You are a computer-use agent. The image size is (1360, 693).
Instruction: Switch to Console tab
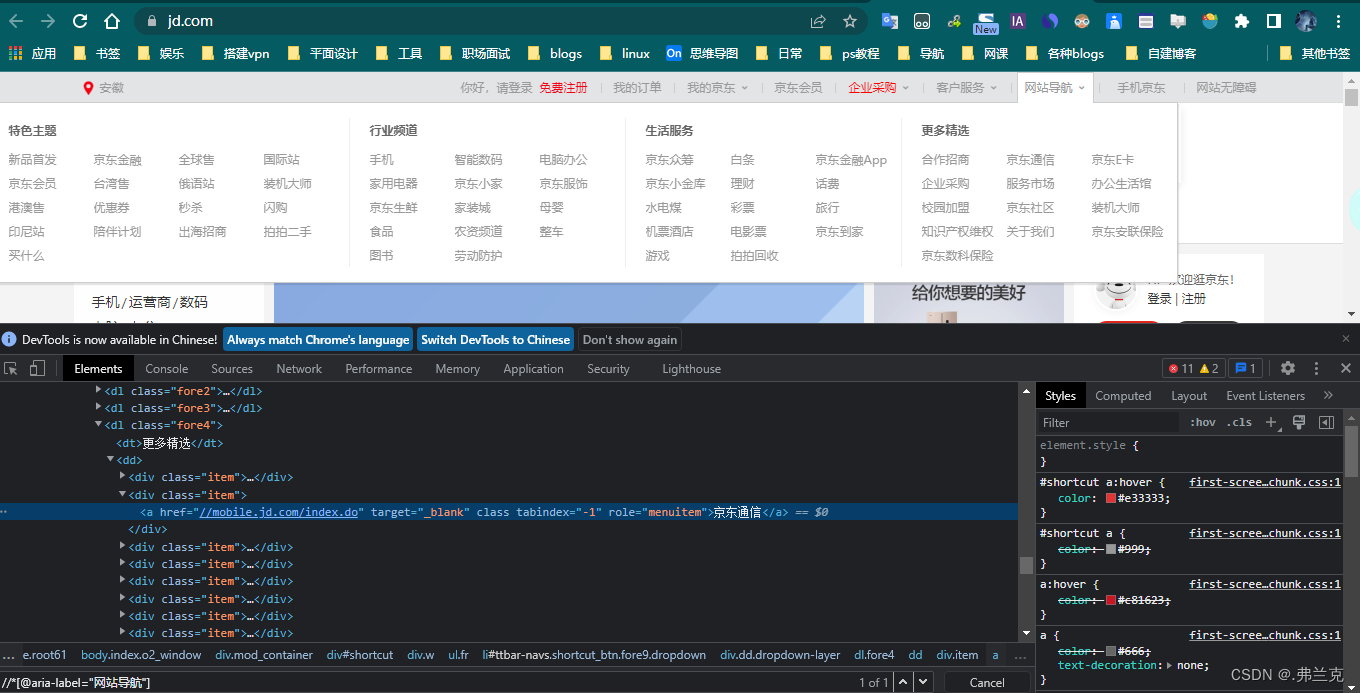(166, 369)
